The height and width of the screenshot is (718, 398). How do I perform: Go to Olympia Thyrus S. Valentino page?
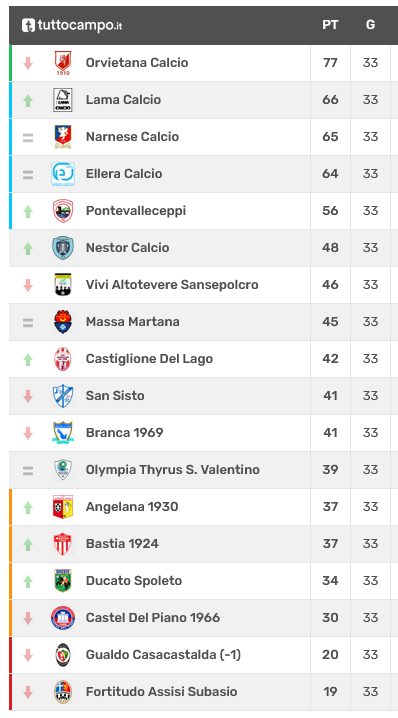coord(173,470)
